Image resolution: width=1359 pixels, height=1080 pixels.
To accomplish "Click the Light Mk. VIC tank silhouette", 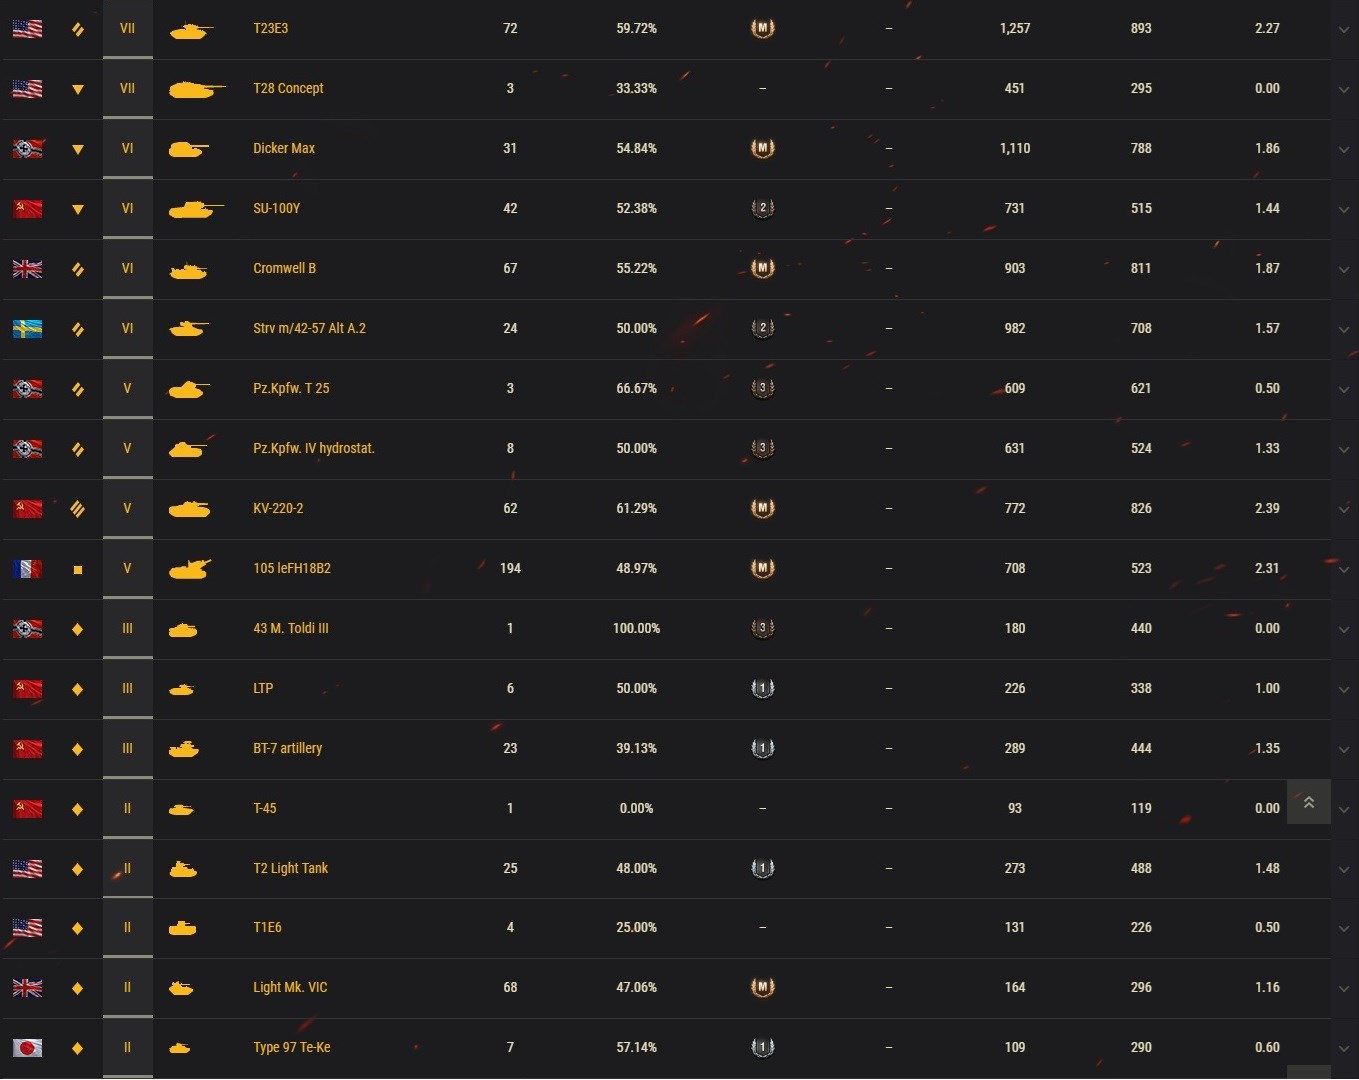I will click(x=181, y=988).
